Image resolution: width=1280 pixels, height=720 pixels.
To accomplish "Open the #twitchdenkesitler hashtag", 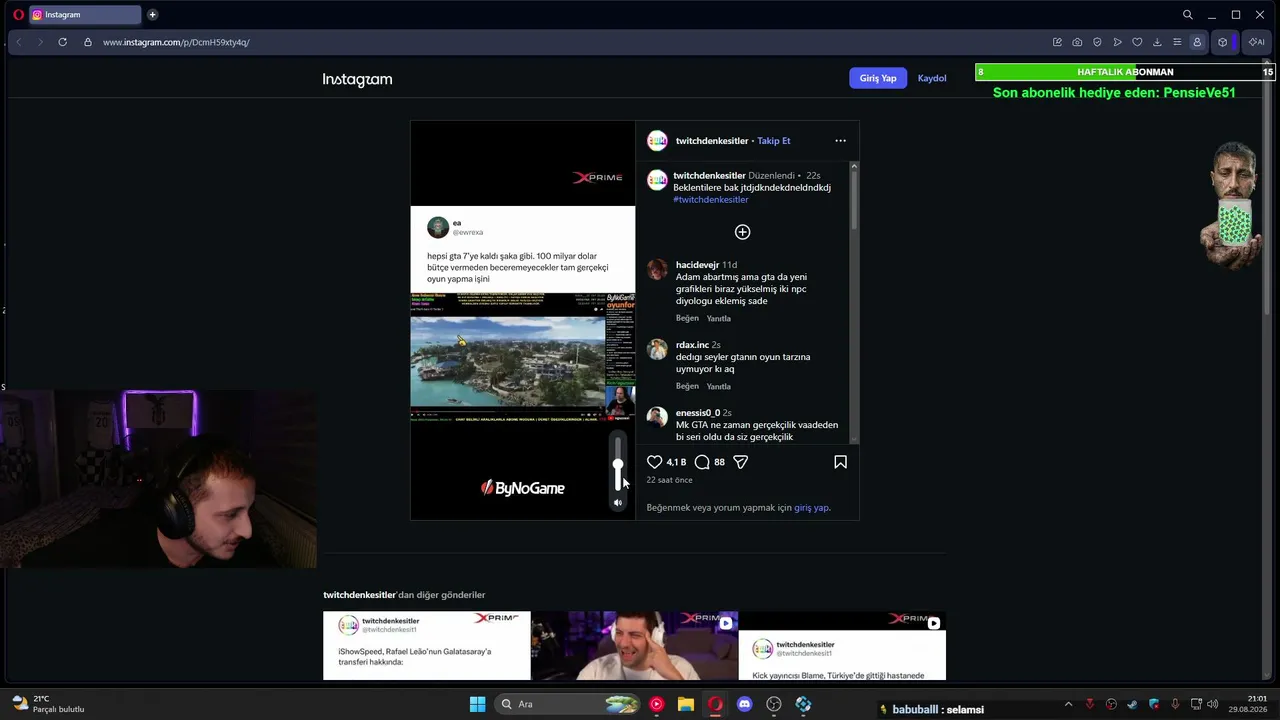I will 711,200.
